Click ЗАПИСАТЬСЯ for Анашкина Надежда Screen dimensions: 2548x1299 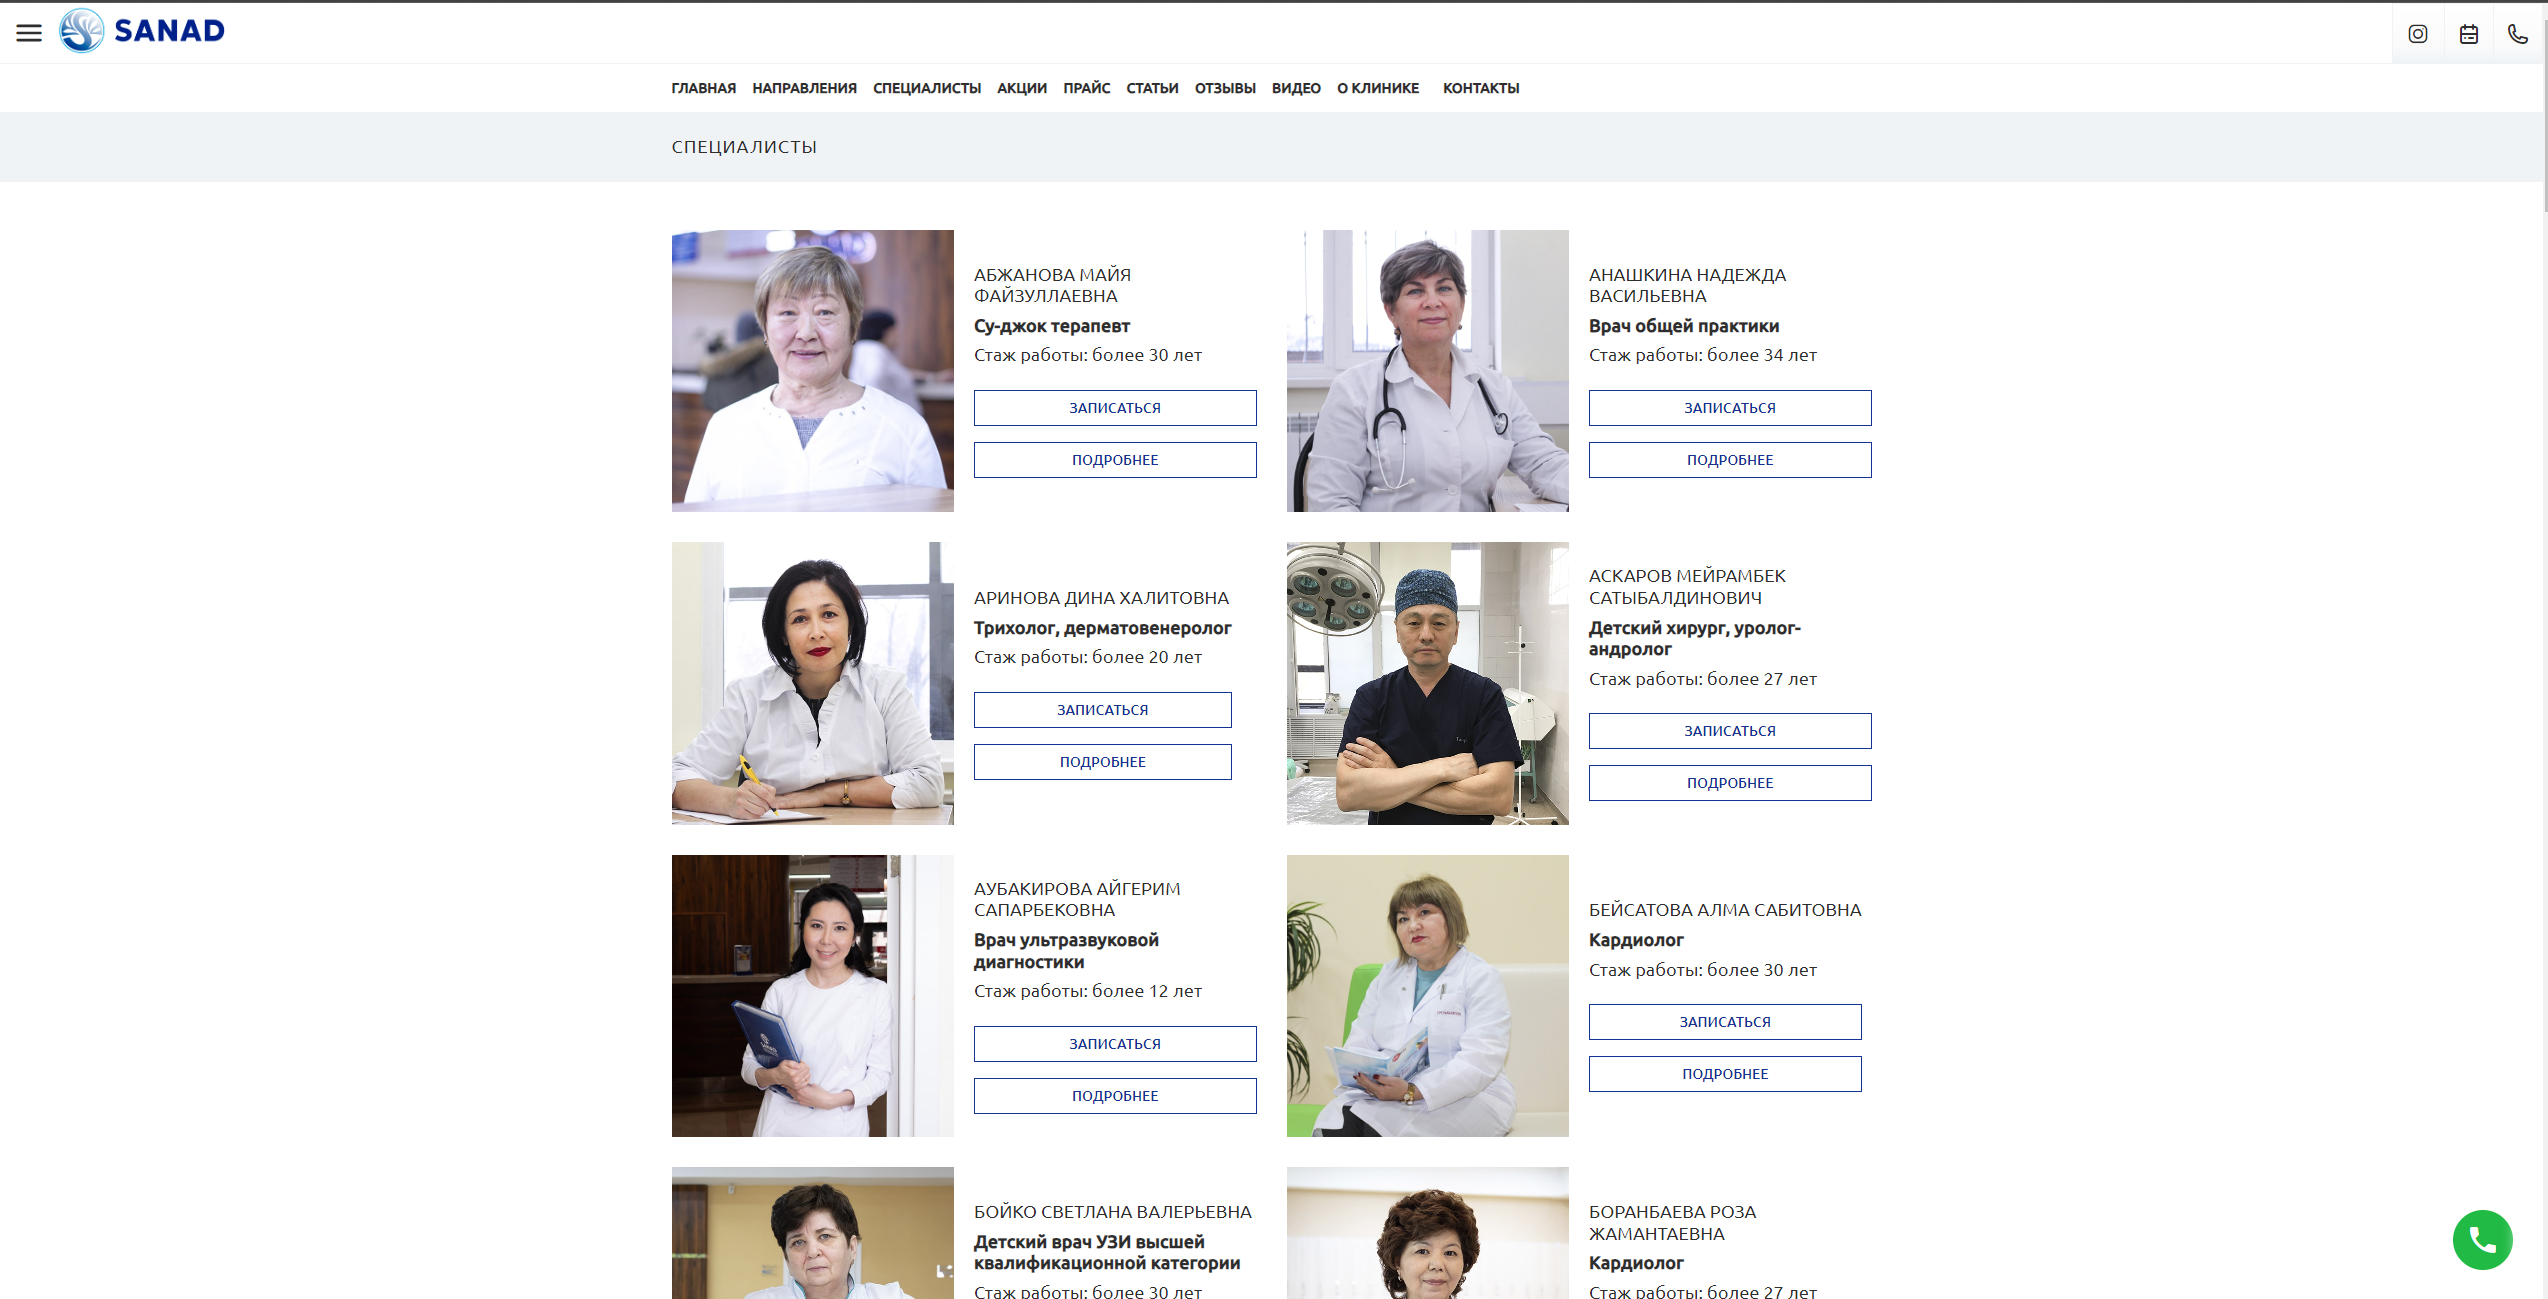(1730, 408)
